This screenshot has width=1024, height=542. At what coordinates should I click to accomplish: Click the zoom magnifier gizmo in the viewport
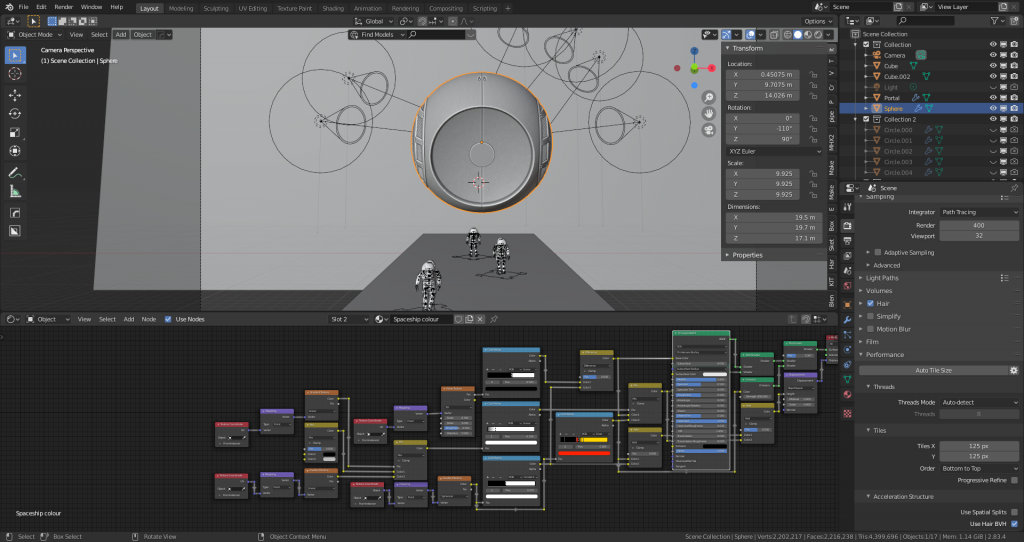(x=708, y=97)
